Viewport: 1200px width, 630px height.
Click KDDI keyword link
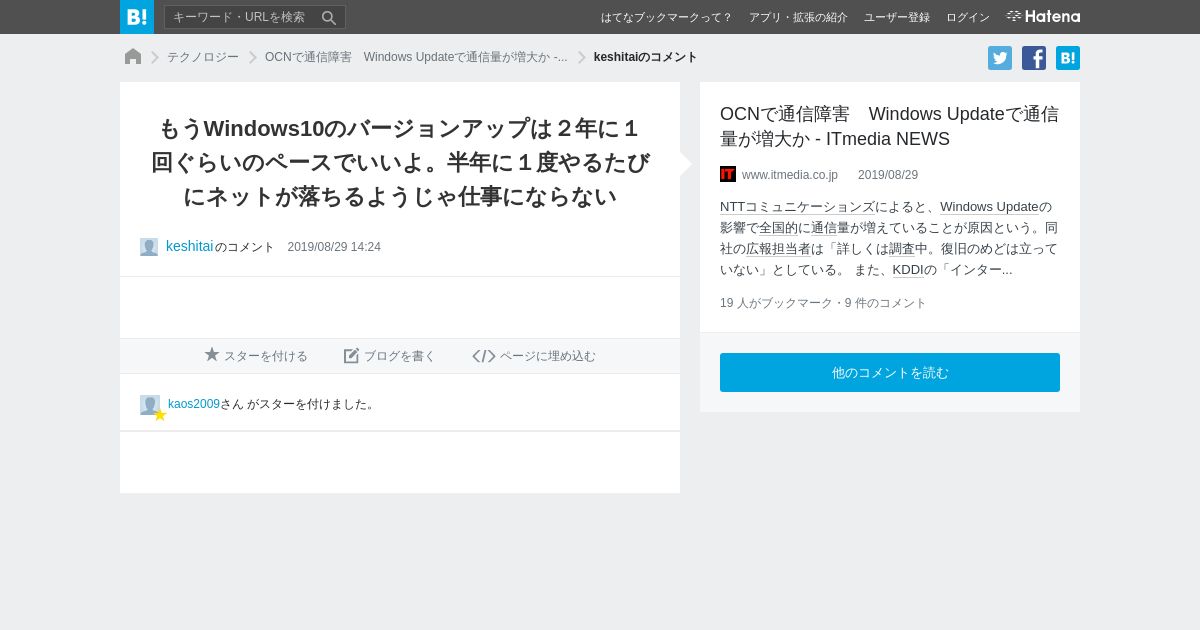[908, 270]
